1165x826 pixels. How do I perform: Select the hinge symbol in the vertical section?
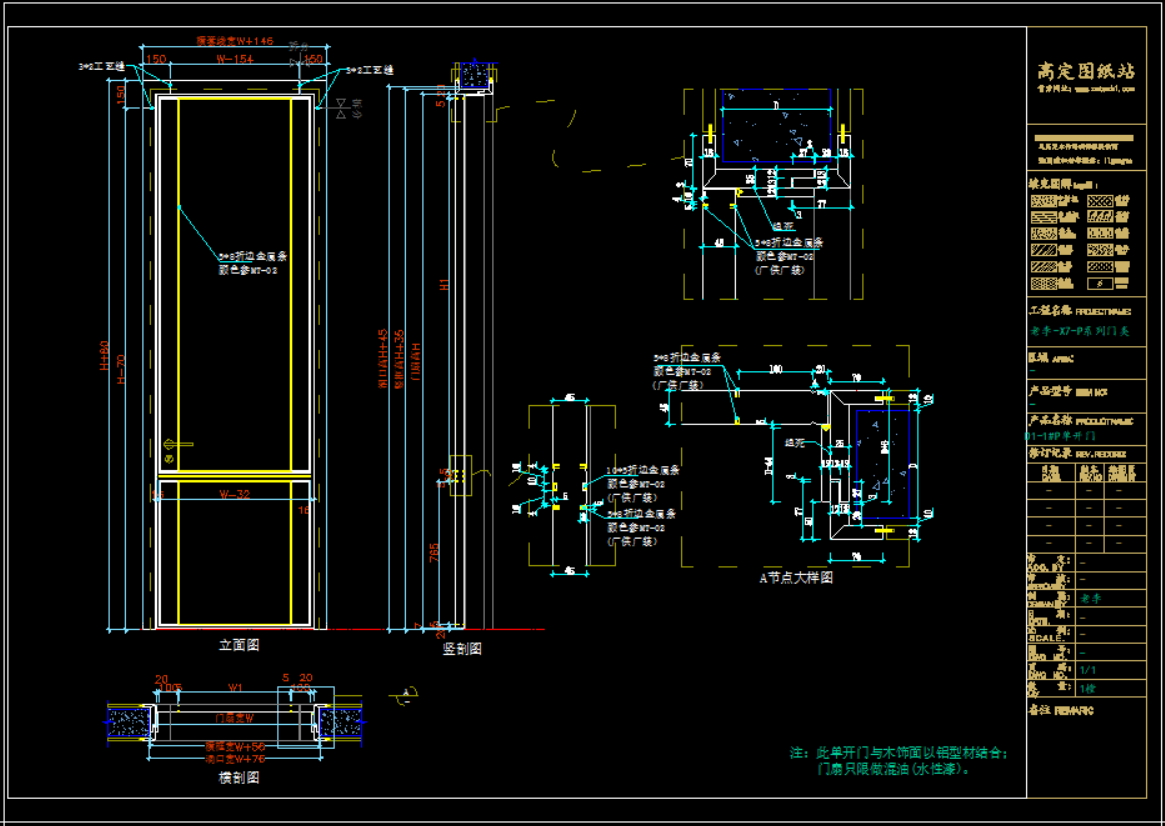[460, 476]
